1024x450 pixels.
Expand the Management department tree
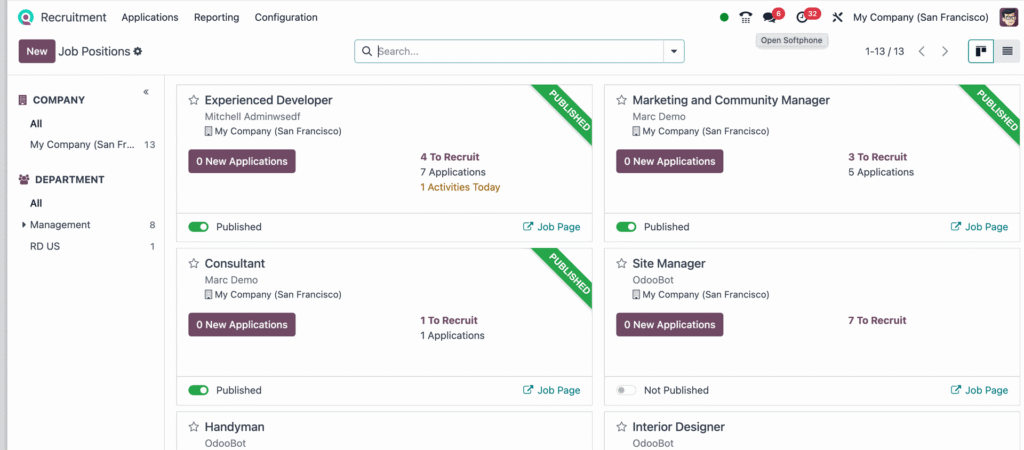click(24, 225)
